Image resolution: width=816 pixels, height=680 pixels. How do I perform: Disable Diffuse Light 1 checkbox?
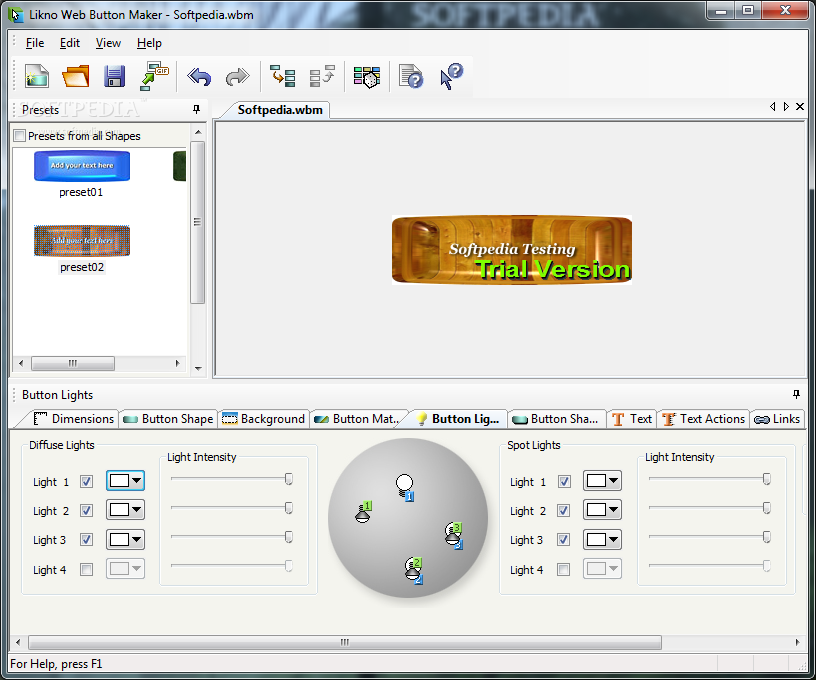point(86,482)
